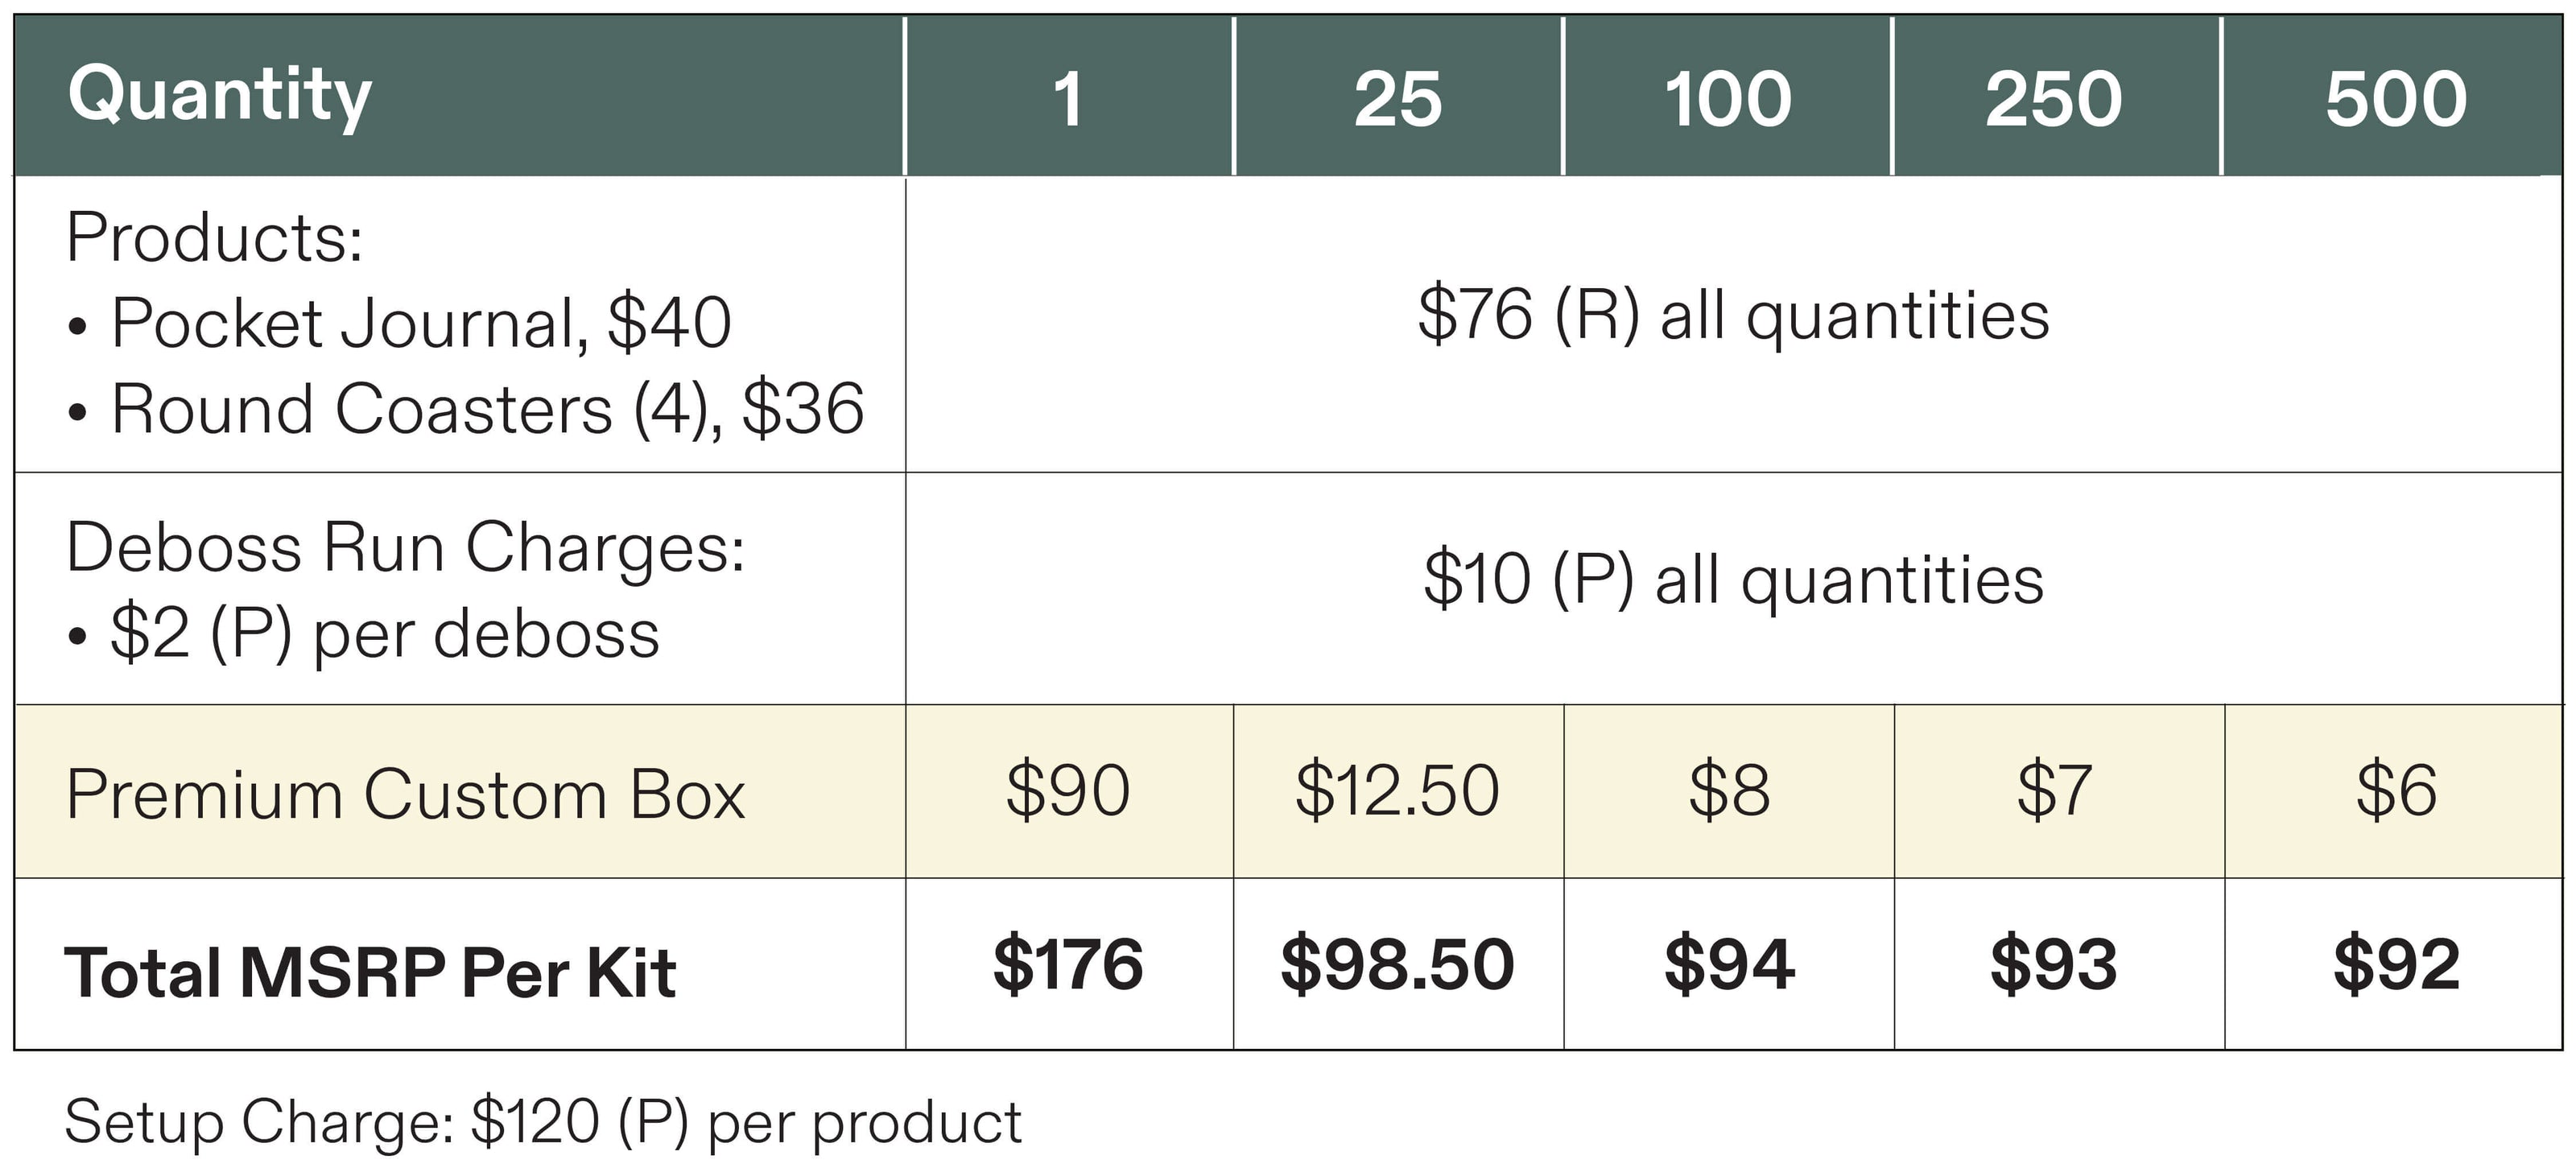Viewport: 2576px width, 1172px height.
Task: Click the $2 (P) per deboss line
Action: (364, 634)
